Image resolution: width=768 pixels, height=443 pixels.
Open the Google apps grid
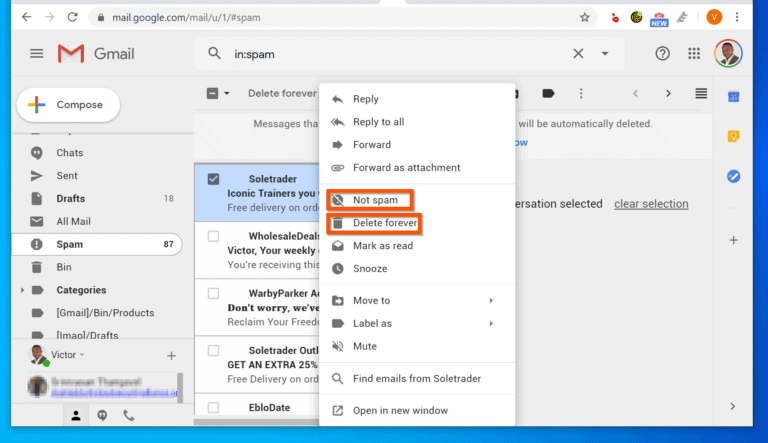694,53
